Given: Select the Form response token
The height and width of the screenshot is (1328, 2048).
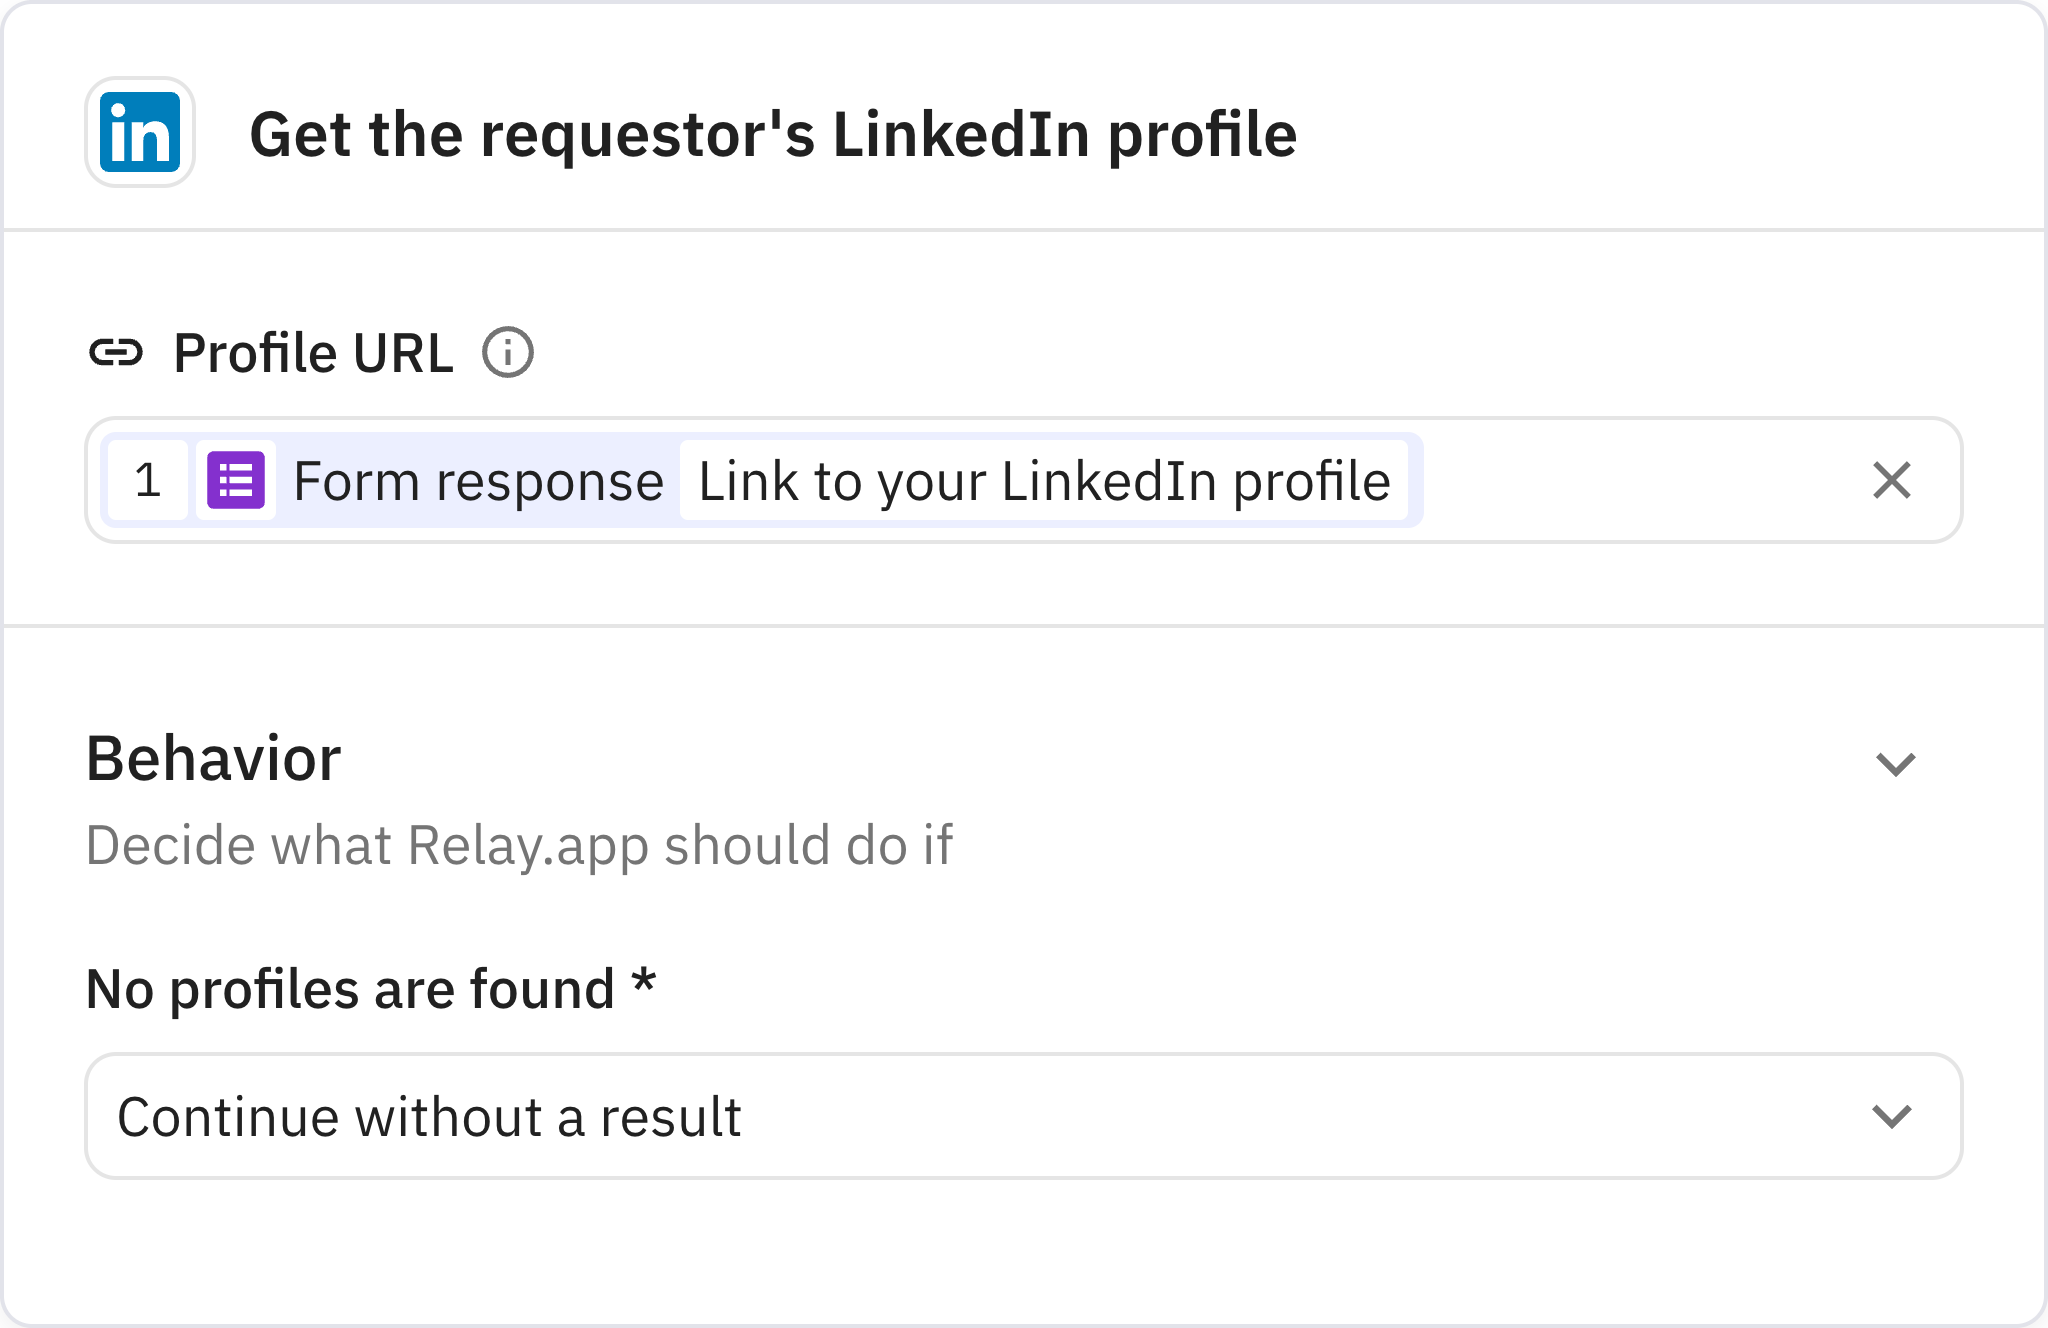Looking at the screenshot, I should (478, 481).
